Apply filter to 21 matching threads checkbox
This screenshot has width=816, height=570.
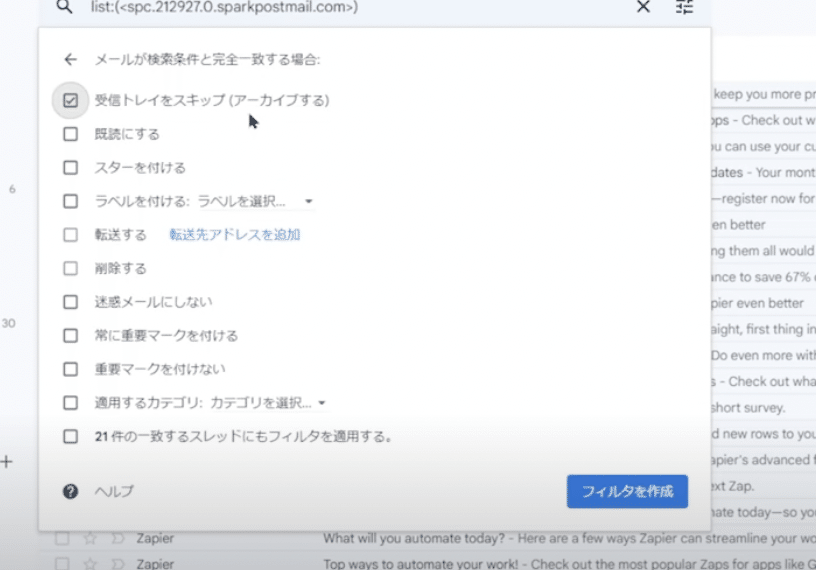(x=70, y=436)
